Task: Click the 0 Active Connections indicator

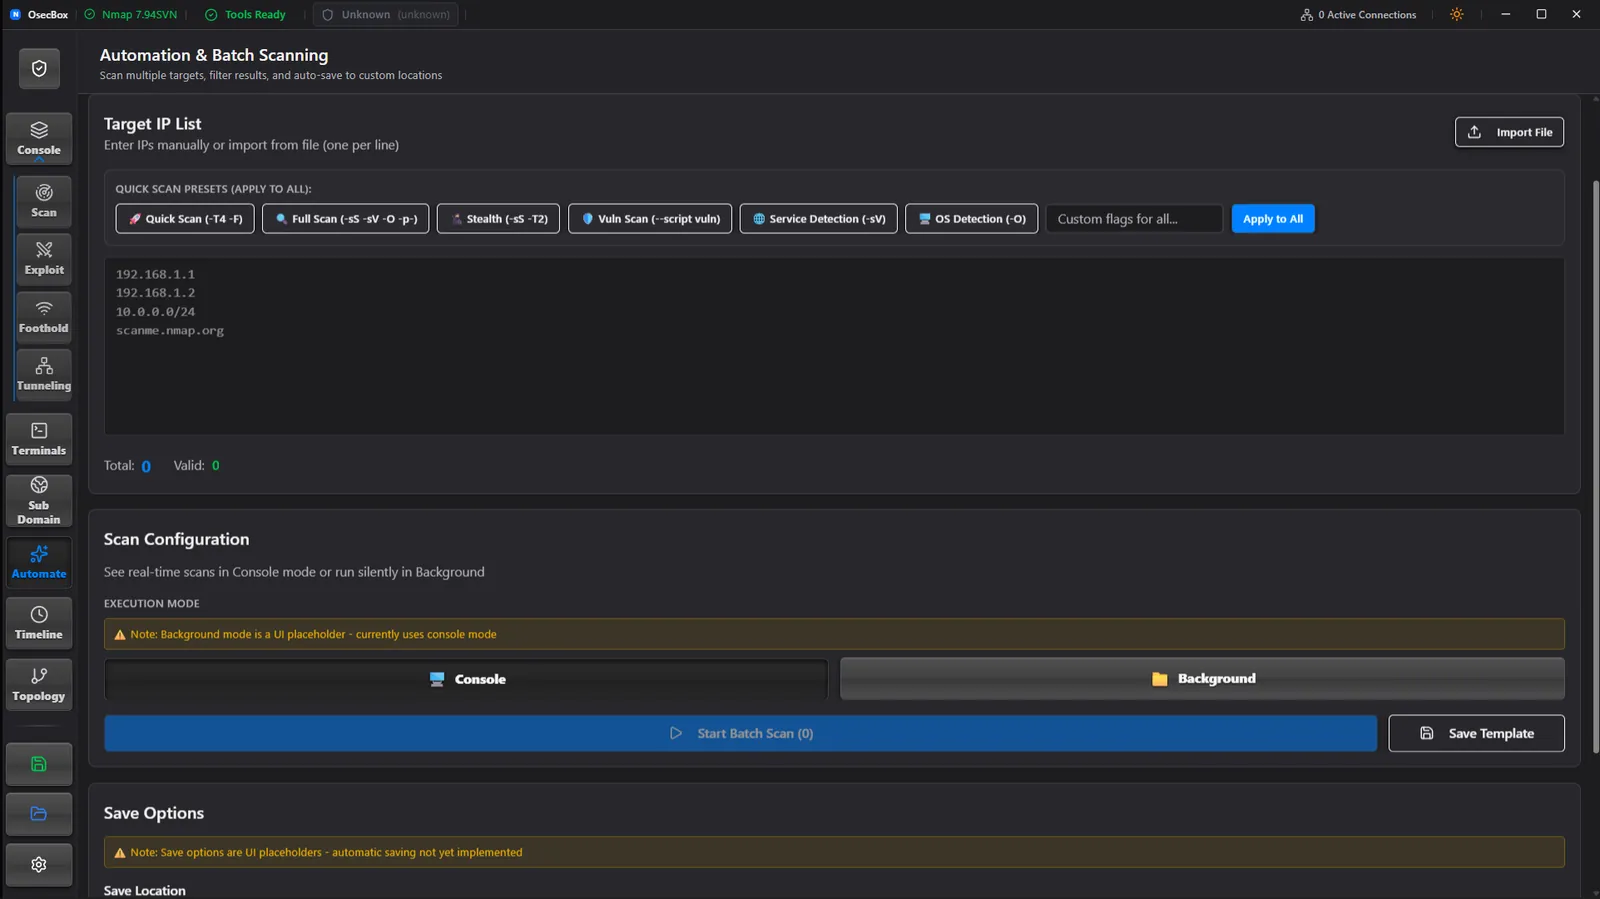Action: (1358, 15)
